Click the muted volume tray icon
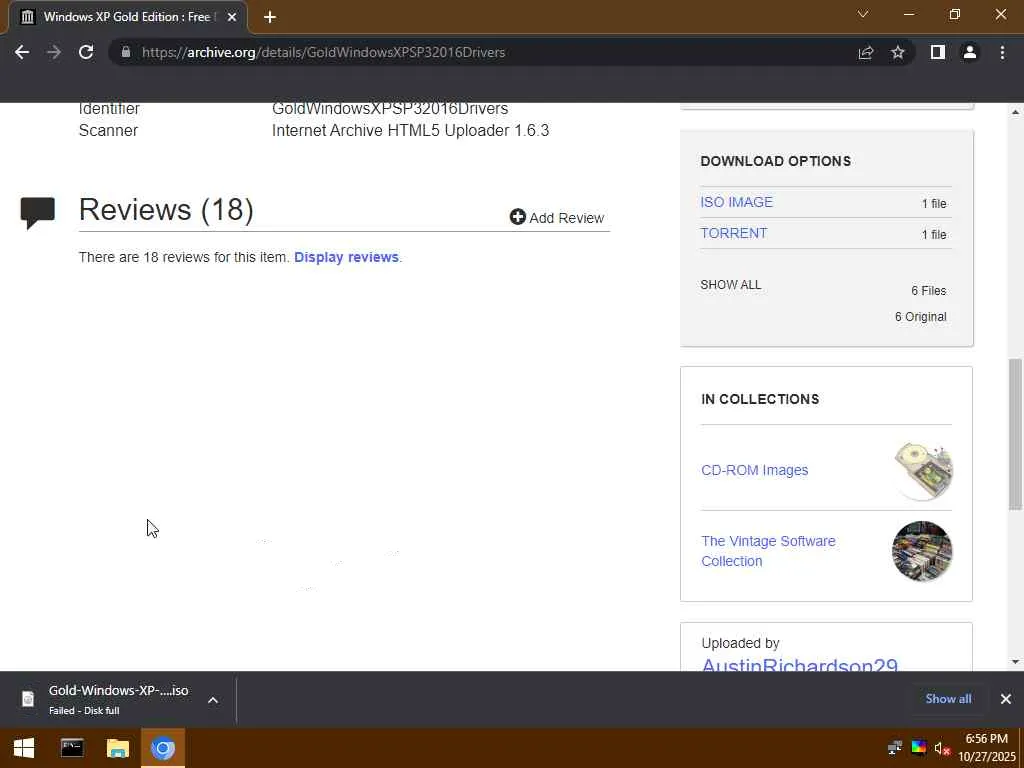This screenshot has width=1024, height=768. pyautogui.click(x=941, y=748)
